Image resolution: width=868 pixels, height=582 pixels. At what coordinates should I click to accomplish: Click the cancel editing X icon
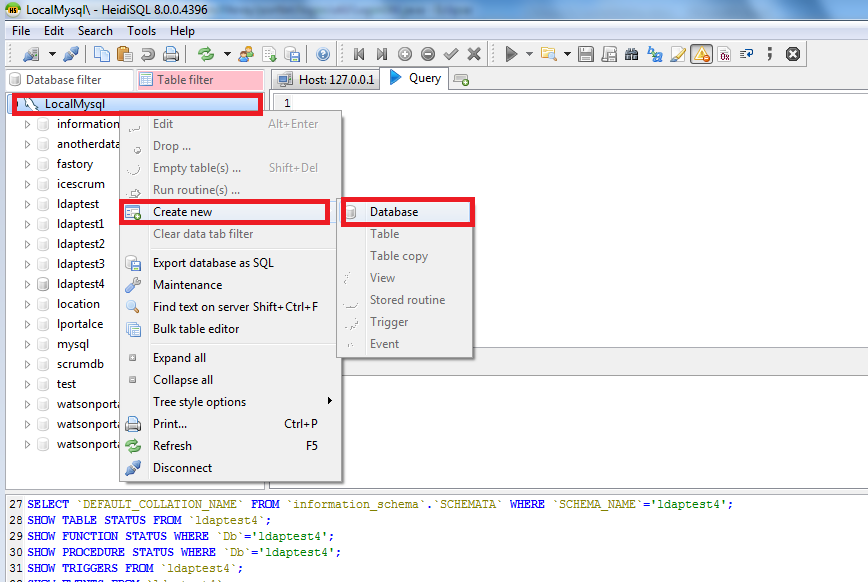click(474, 54)
